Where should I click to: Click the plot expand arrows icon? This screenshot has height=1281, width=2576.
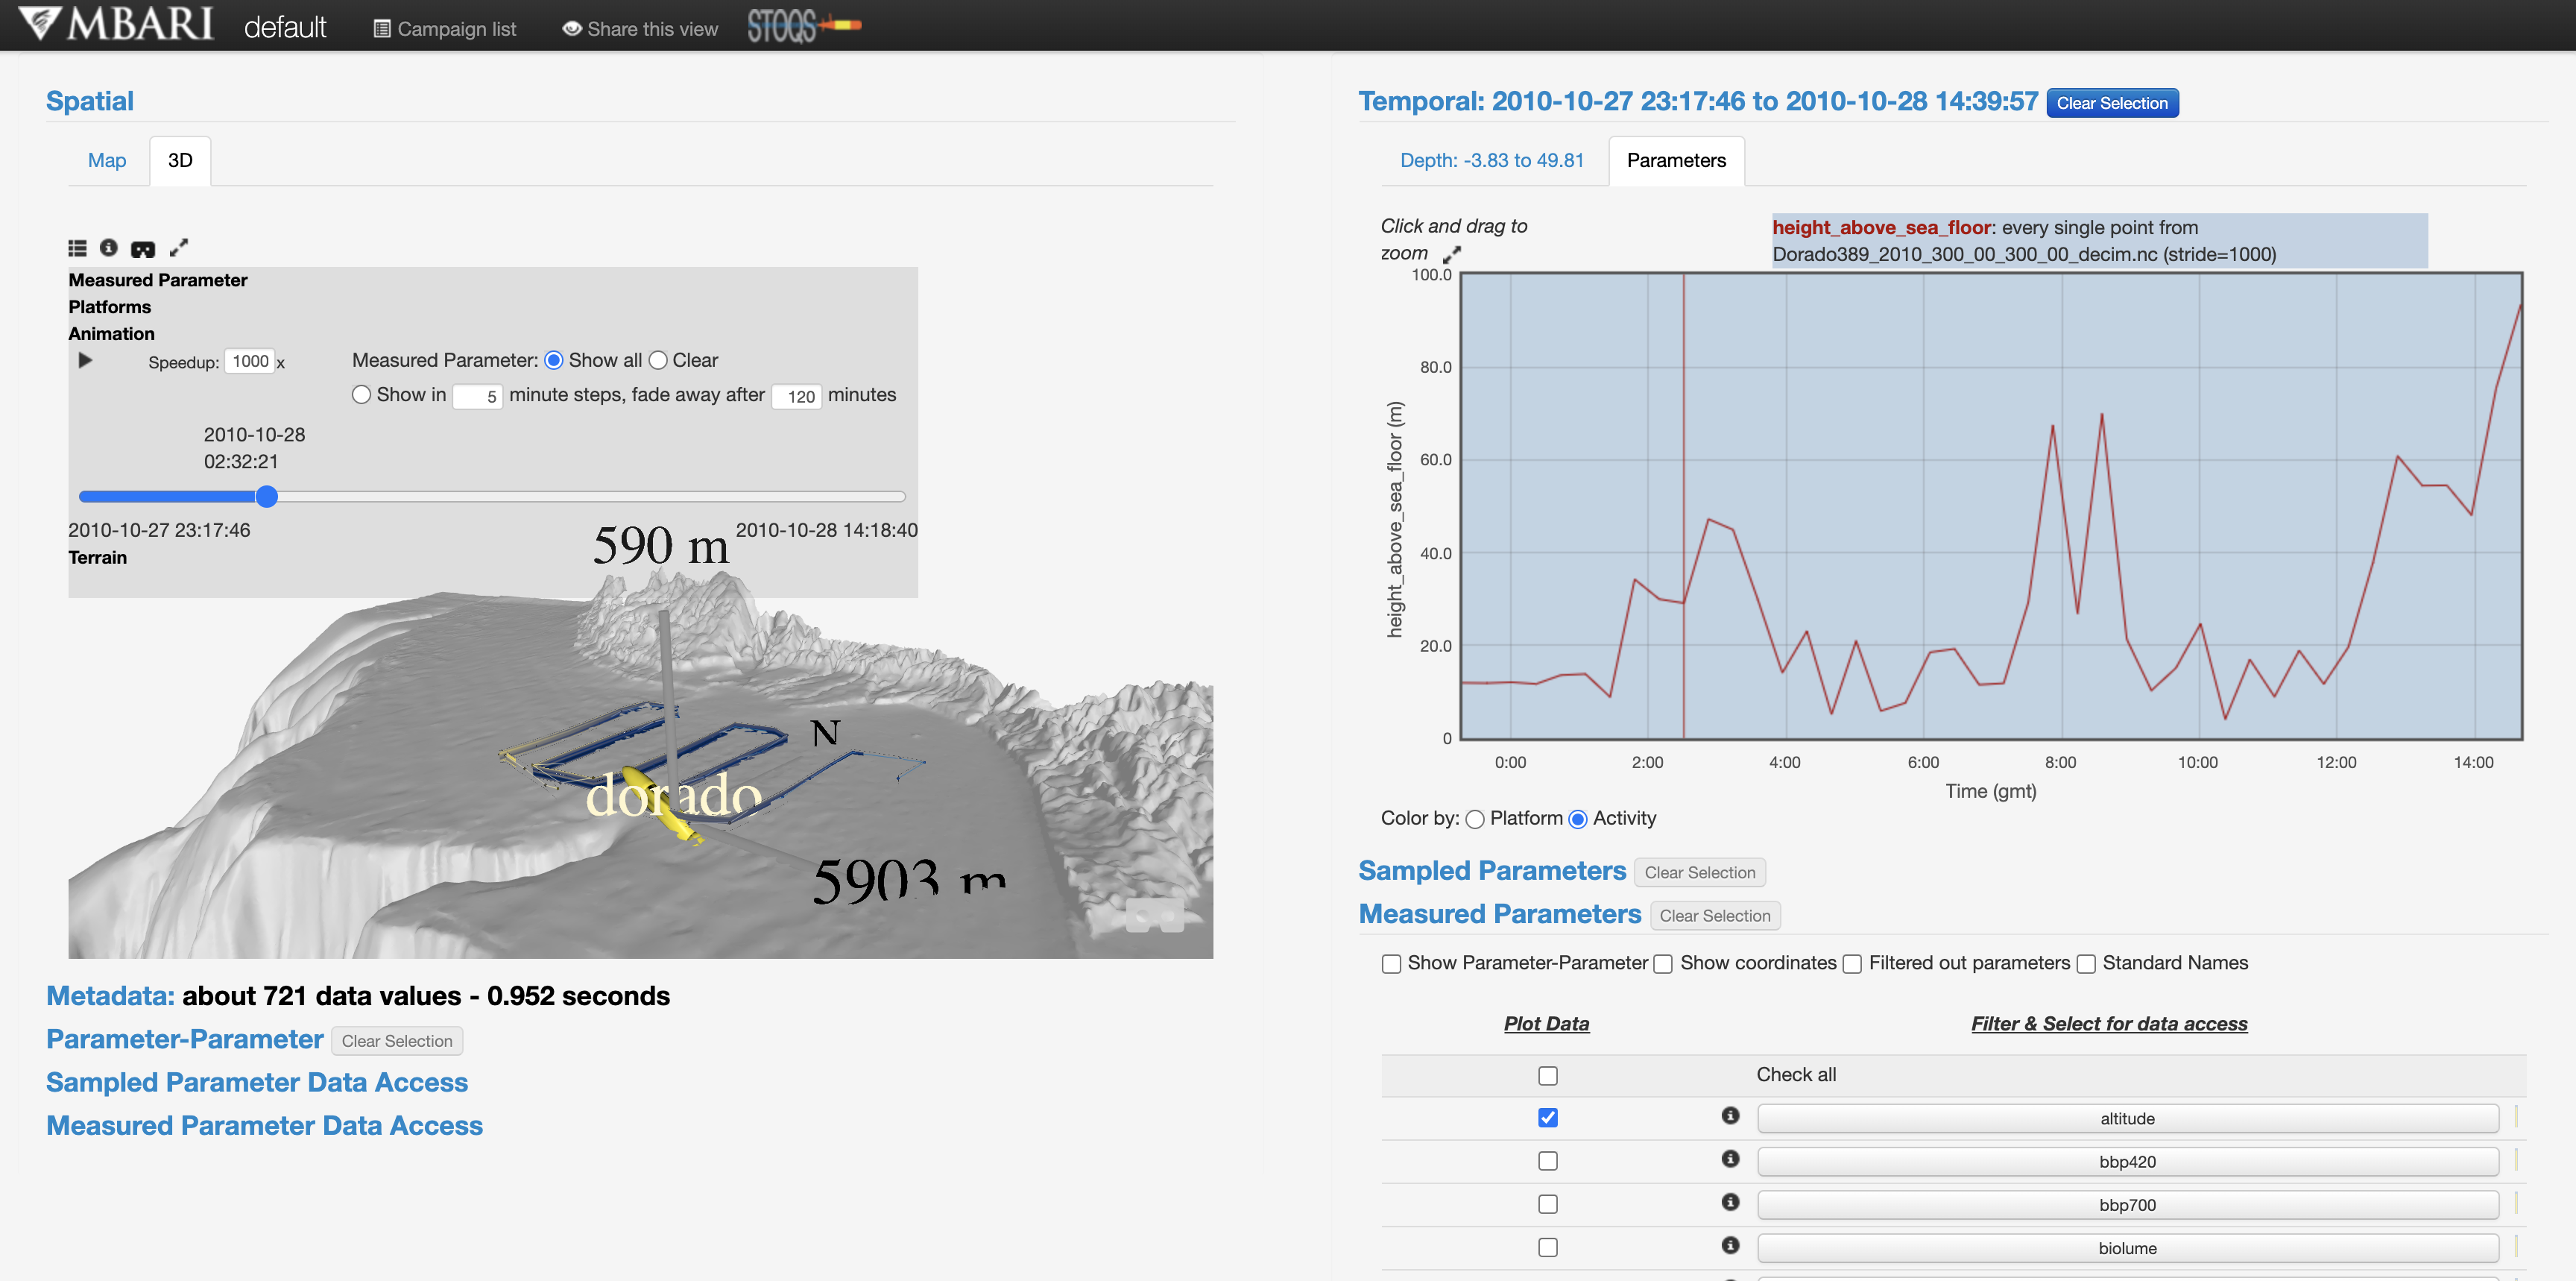pyautogui.click(x=1452, y=255)
